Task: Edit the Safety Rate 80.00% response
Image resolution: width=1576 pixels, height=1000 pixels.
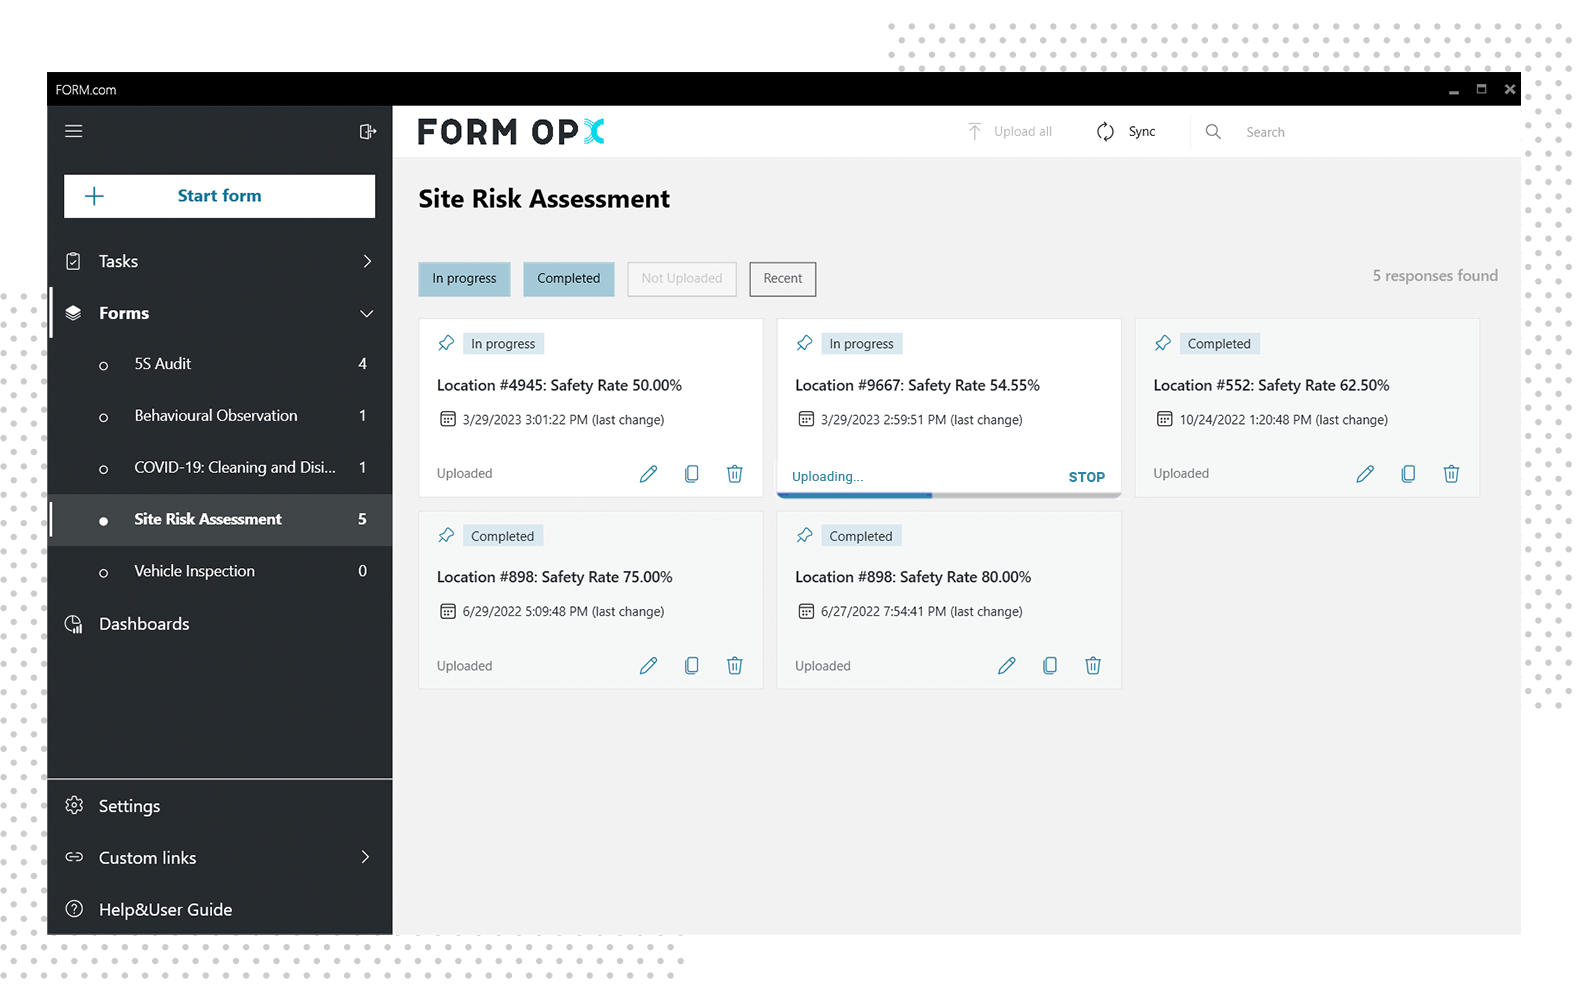Action: [x=1007, y=666]
